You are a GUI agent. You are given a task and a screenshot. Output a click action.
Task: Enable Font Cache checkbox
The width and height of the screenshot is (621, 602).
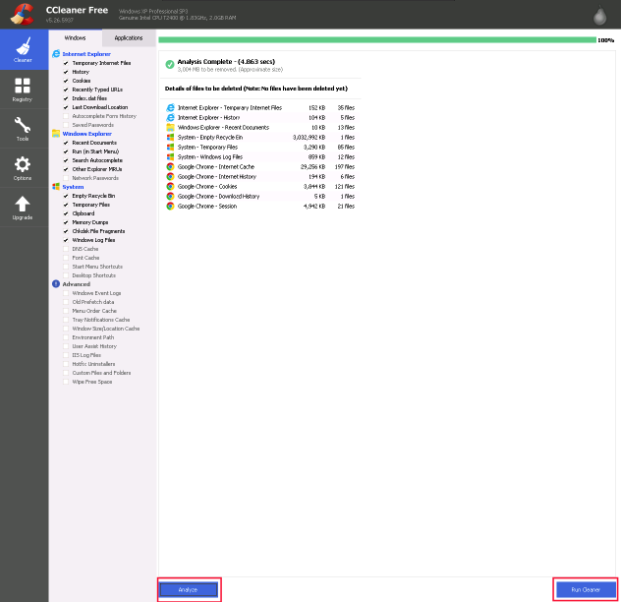66,257
